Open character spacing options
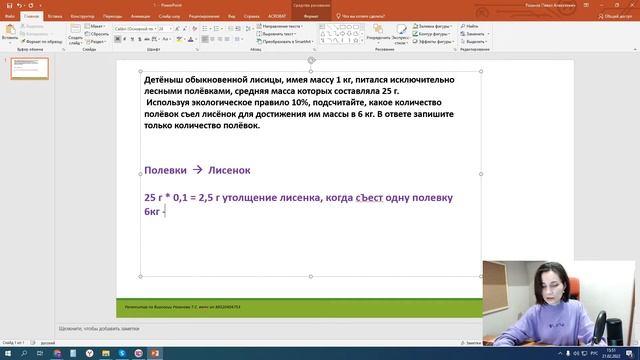Image resolution: width=640 pixels, height=360 pixels. pyautogui.click(x=156, y=39)
